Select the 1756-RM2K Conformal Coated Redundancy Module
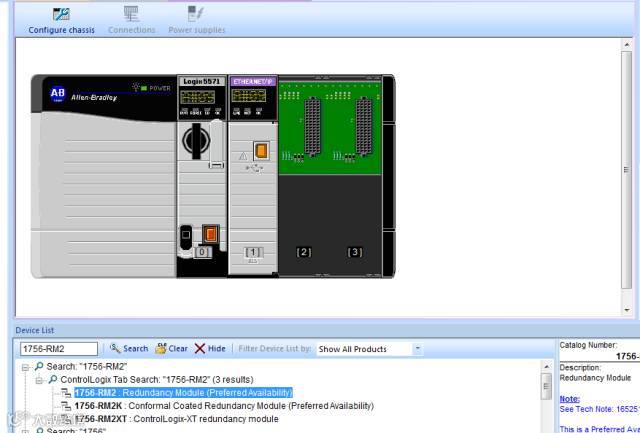The width and height of the screenshot is (640, 433). 224,406
